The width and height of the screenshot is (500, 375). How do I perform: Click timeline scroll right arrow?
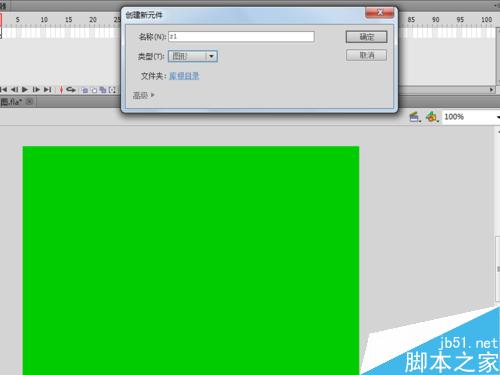(x=491, y=90)
